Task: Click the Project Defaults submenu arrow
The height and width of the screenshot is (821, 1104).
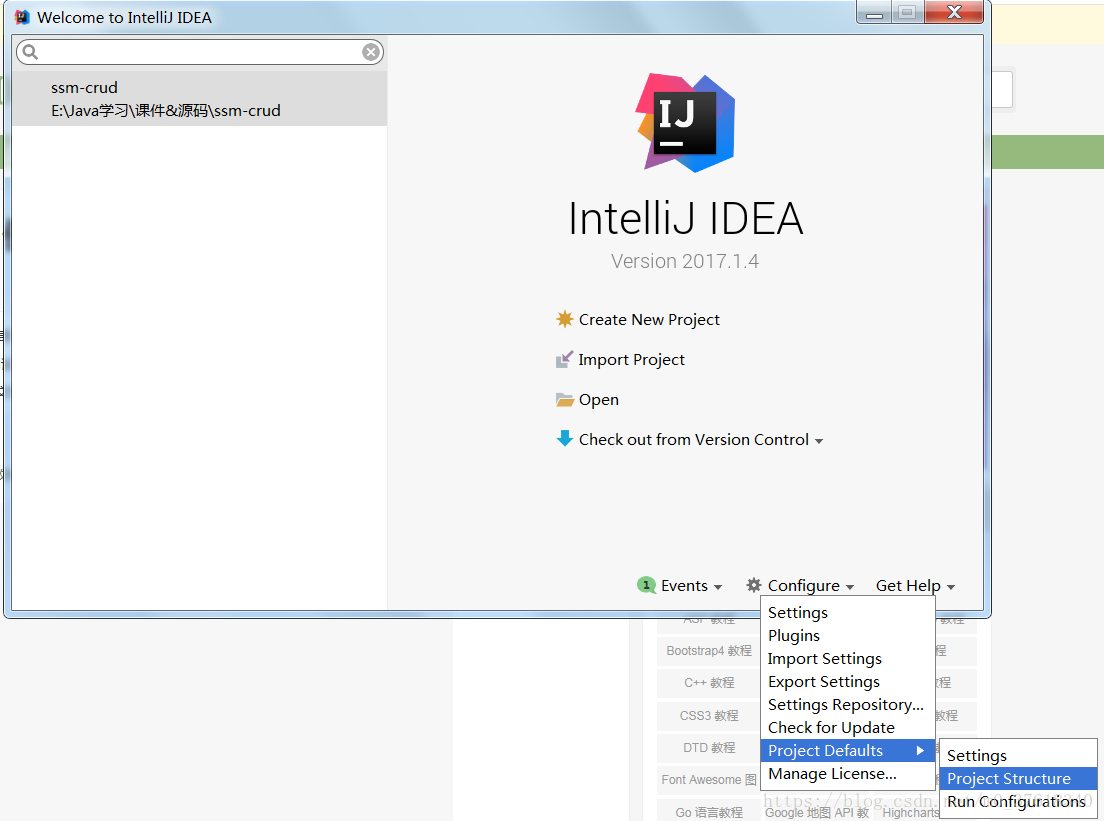Action: coord(920,751)
